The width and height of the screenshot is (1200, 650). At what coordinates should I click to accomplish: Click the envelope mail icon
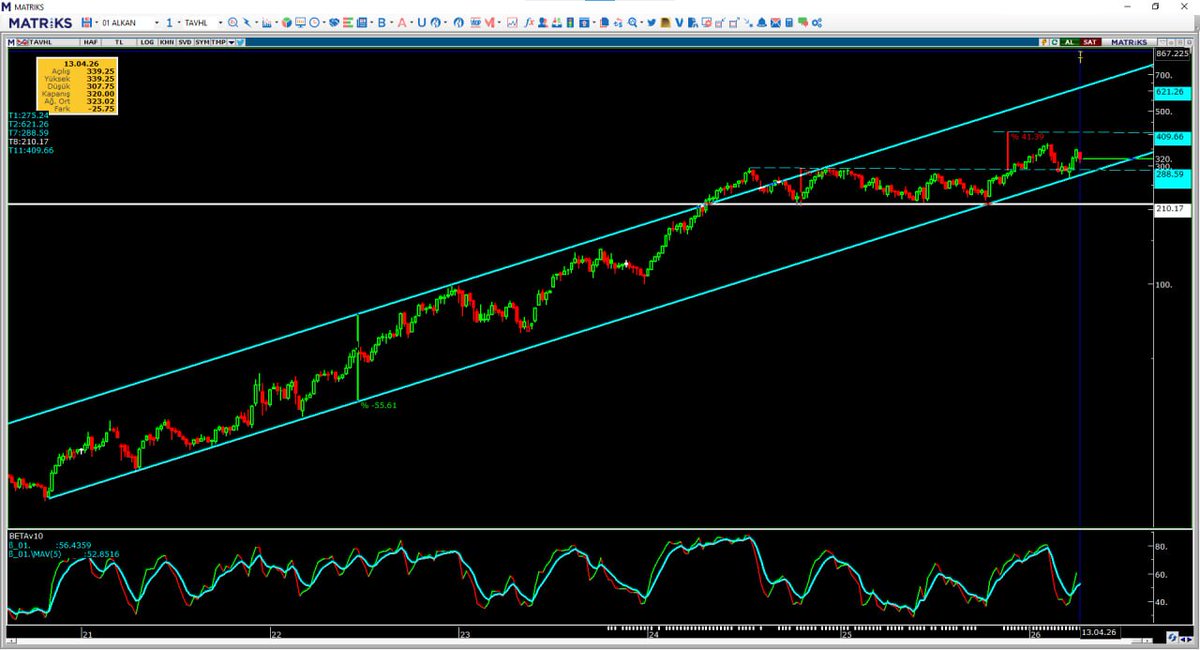tap(775, 22)
